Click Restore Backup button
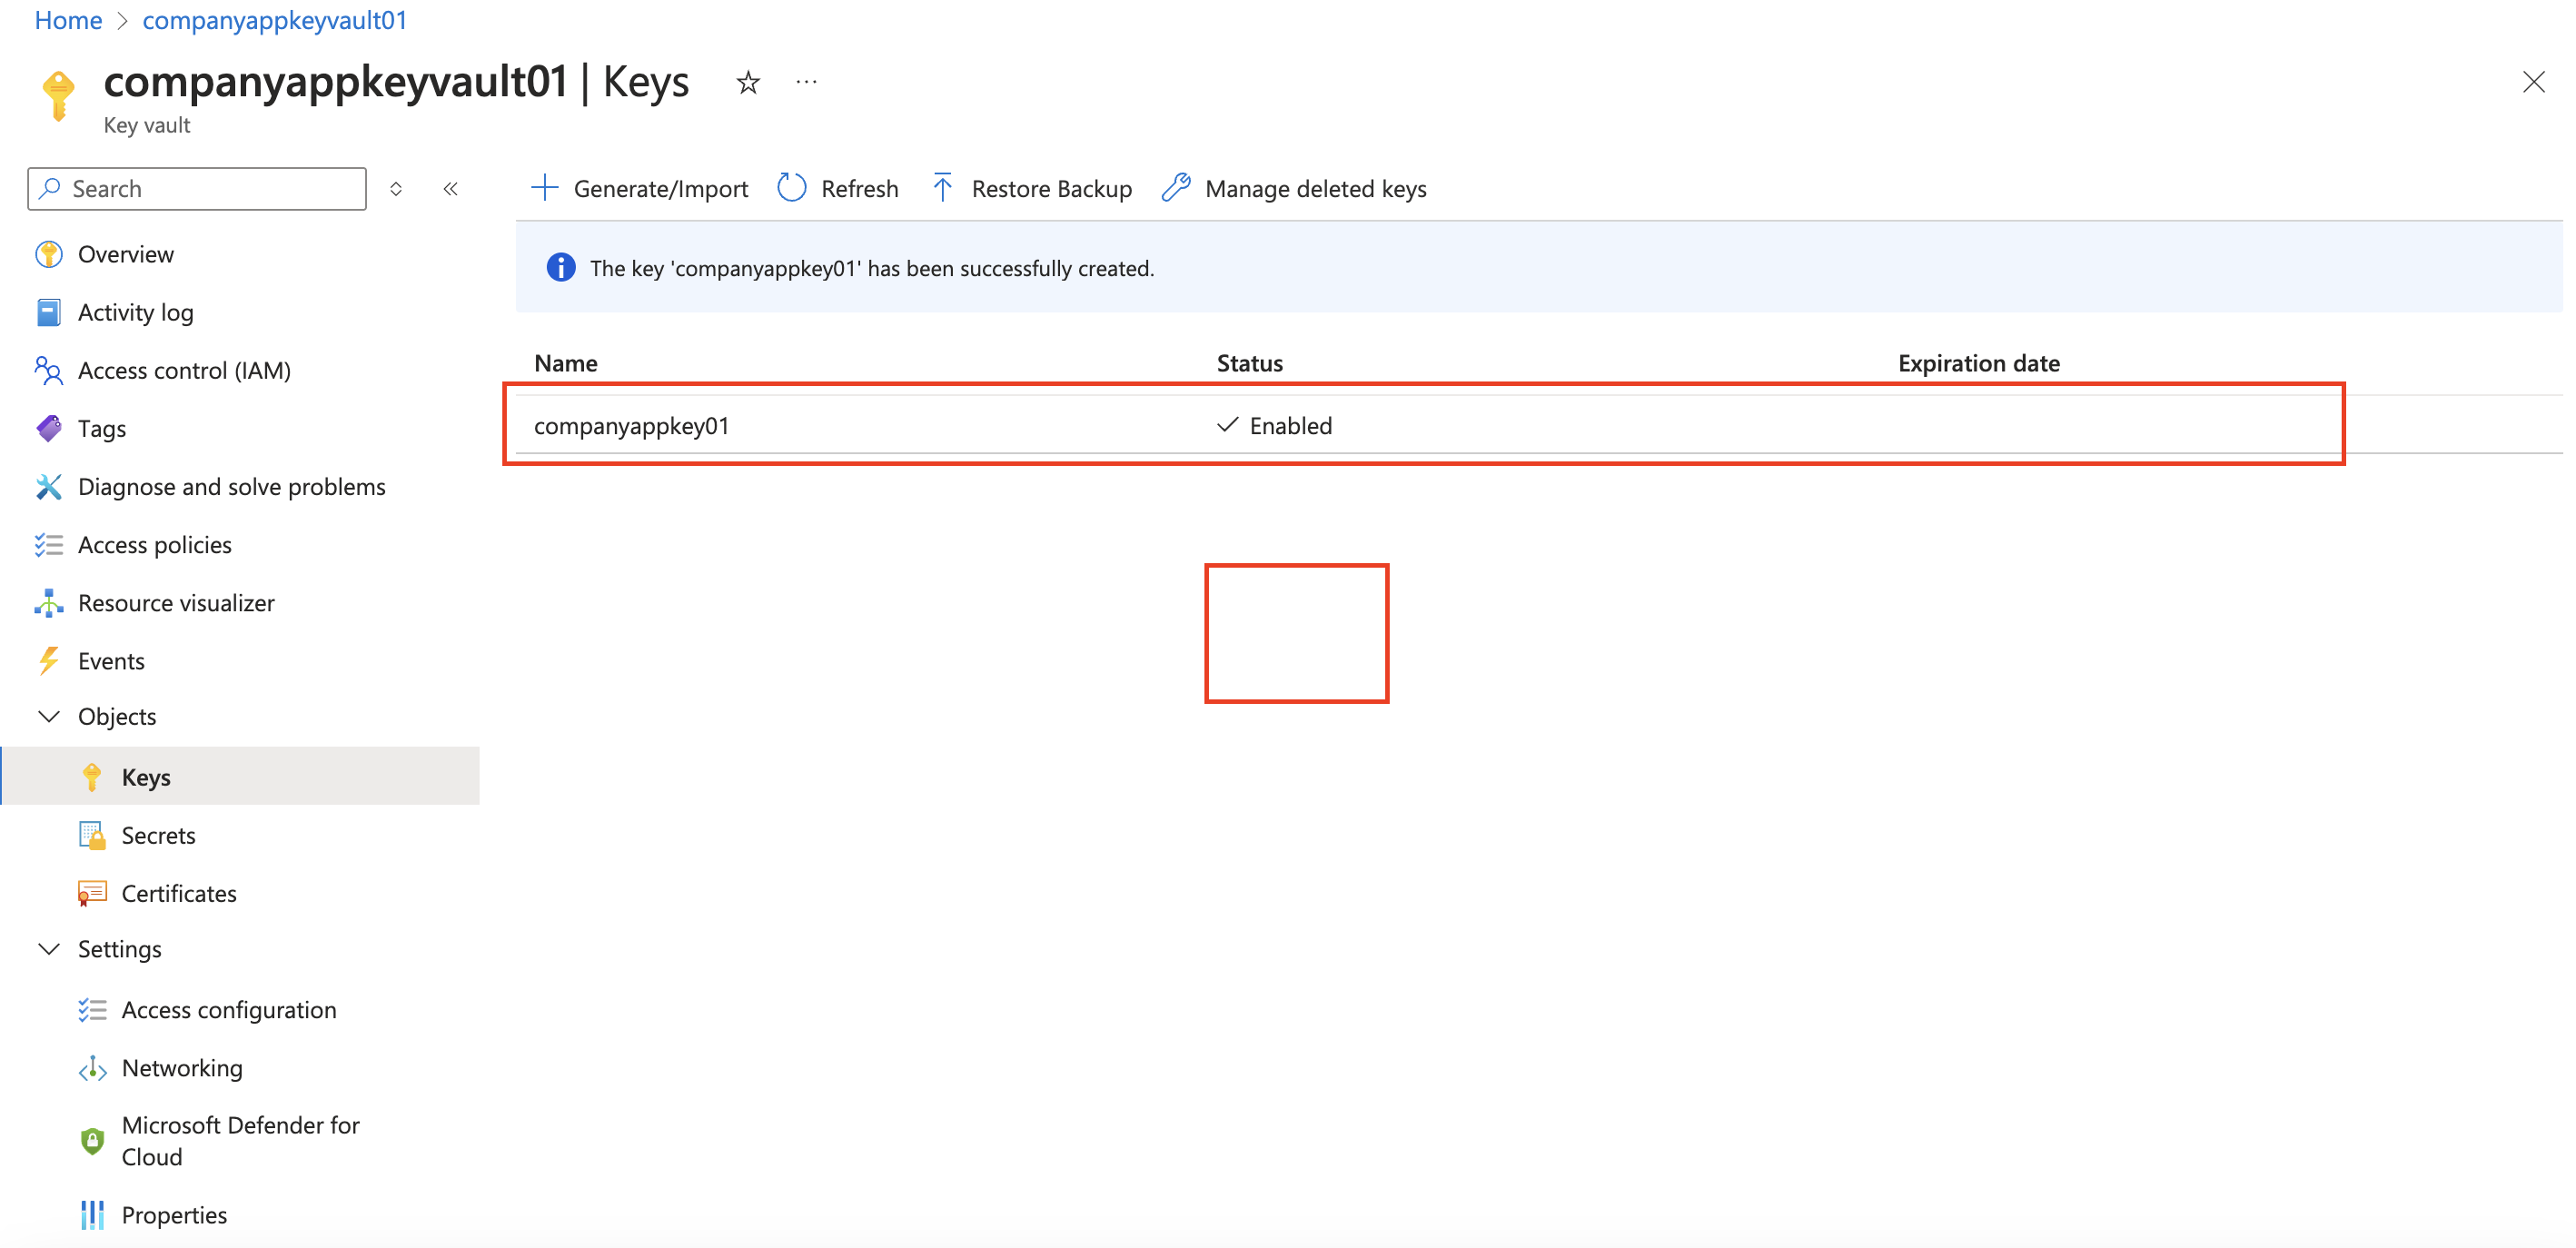The height and width of the screenshot is (1248, 2576). 1032,189
